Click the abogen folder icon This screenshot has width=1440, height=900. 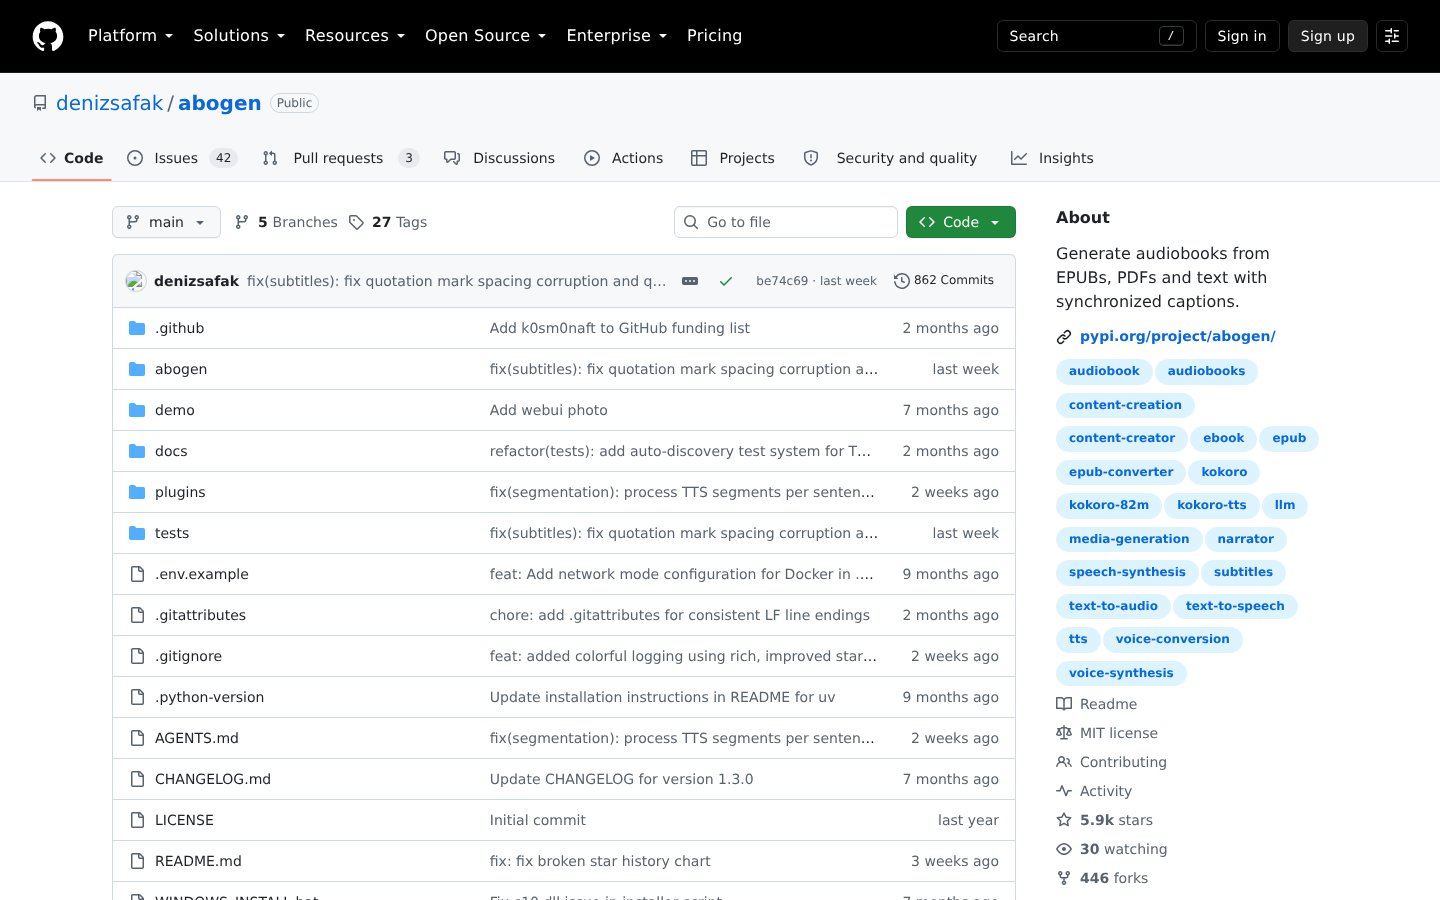(137, 369)
